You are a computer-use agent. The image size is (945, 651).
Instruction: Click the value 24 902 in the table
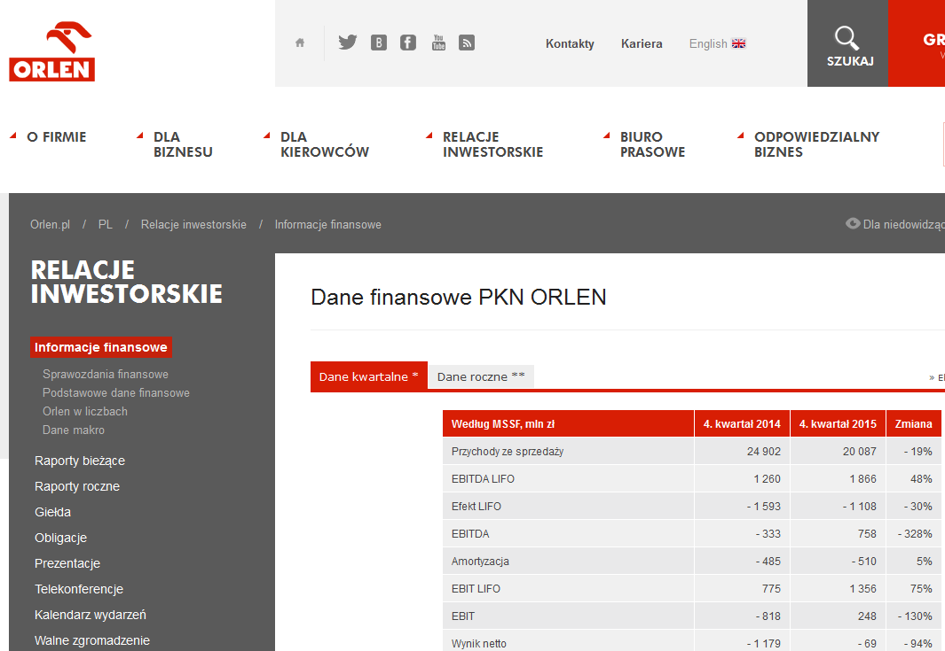(764, 451)
